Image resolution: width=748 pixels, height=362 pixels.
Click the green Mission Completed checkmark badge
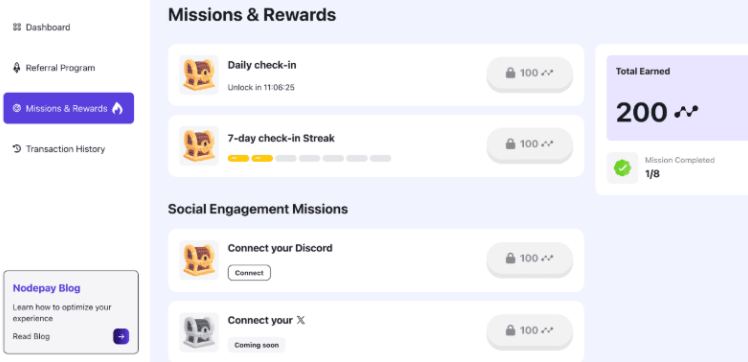(622, 168)
